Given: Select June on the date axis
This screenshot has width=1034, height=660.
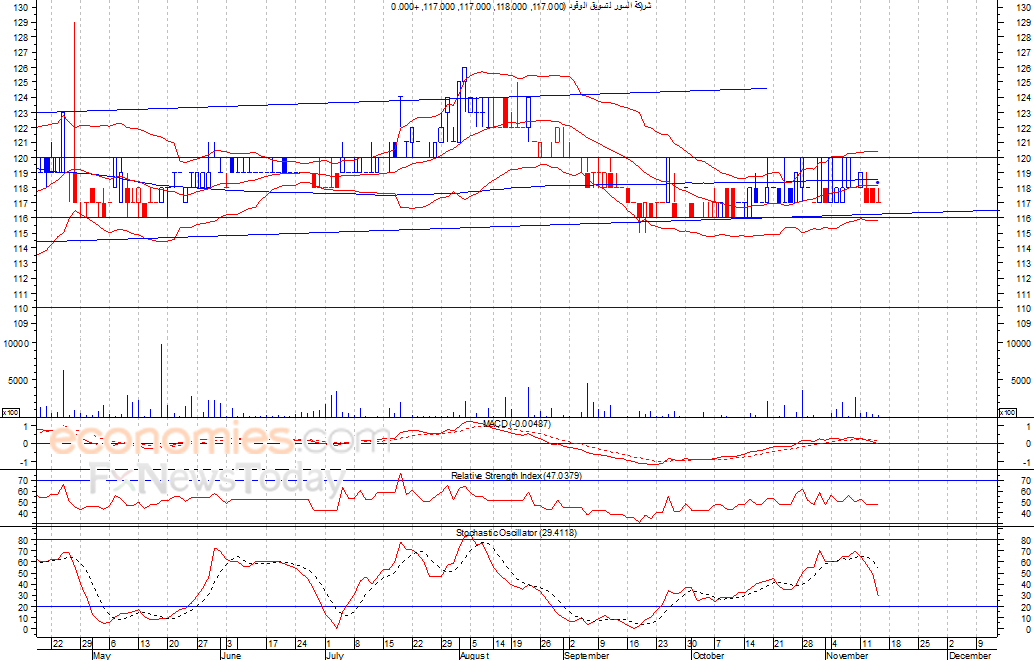Looking at the screenshot, I should (230, 655).
